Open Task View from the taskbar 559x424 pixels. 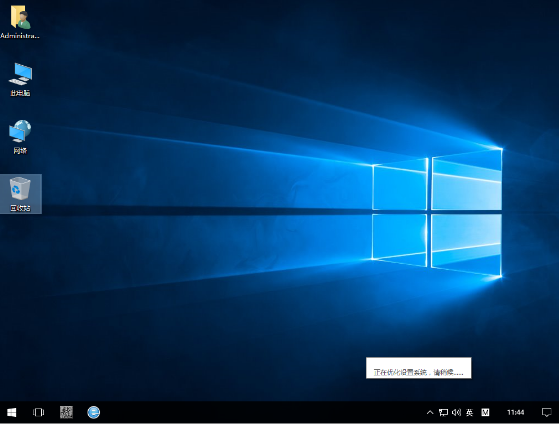coord(38,413)
